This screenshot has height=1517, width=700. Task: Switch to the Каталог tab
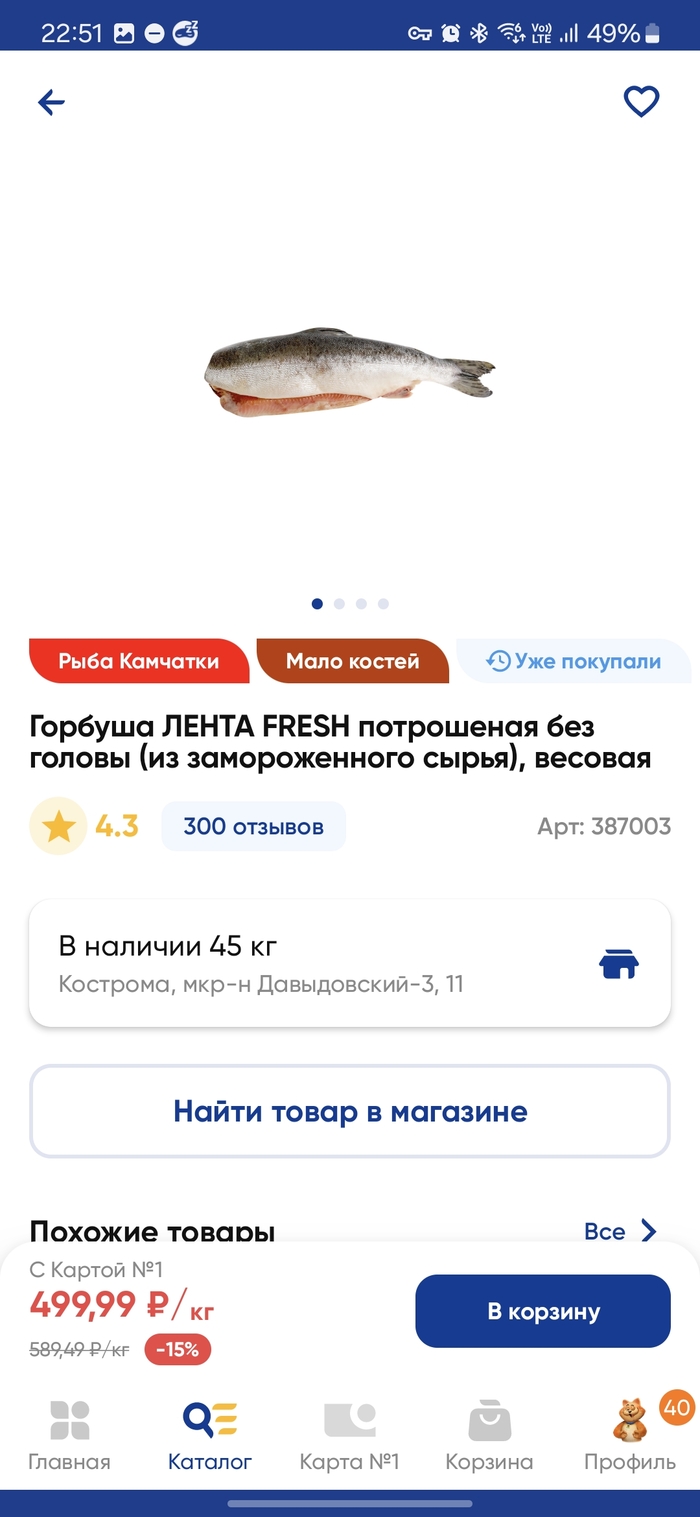pos(210,1435)
